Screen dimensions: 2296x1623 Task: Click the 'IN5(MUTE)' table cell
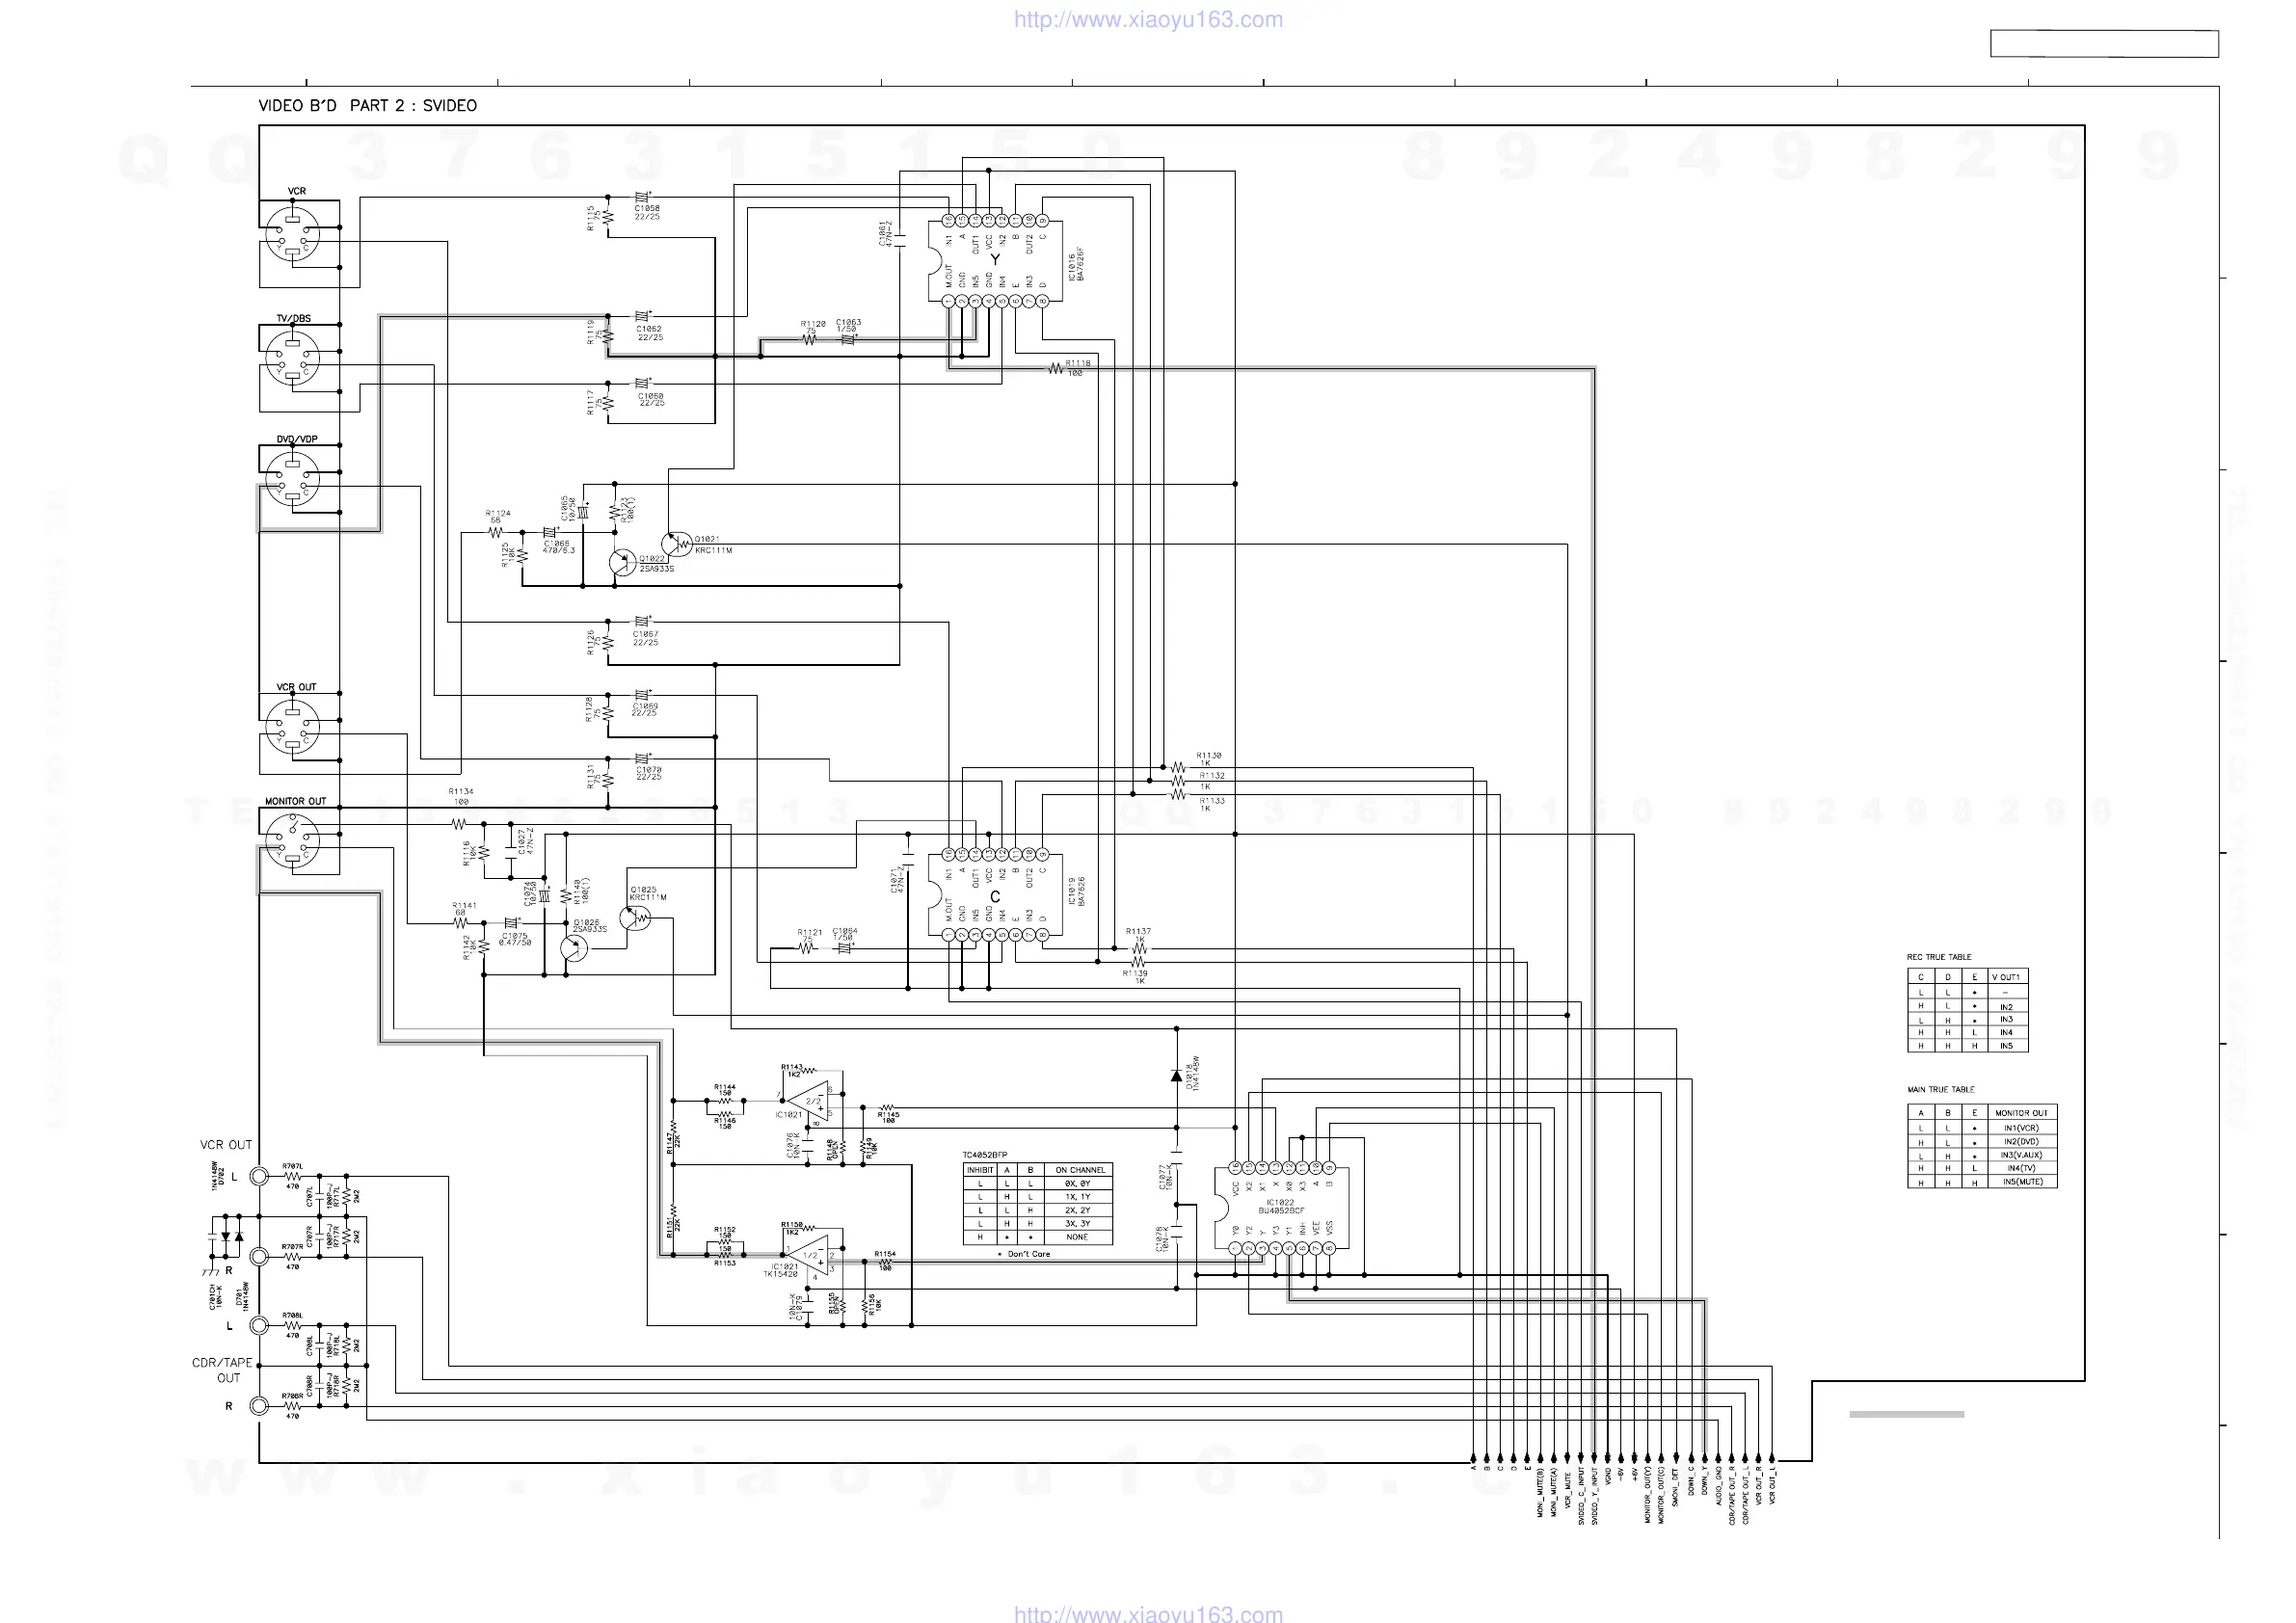pyautogui.click(x=2021, y=1182)
